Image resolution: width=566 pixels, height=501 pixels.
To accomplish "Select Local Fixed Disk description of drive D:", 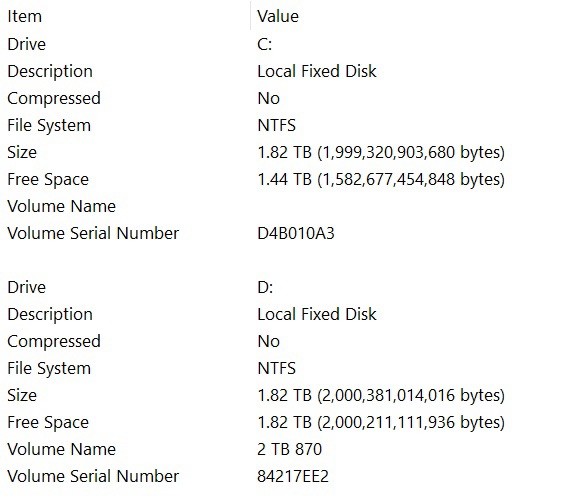I will pos(317,314).
